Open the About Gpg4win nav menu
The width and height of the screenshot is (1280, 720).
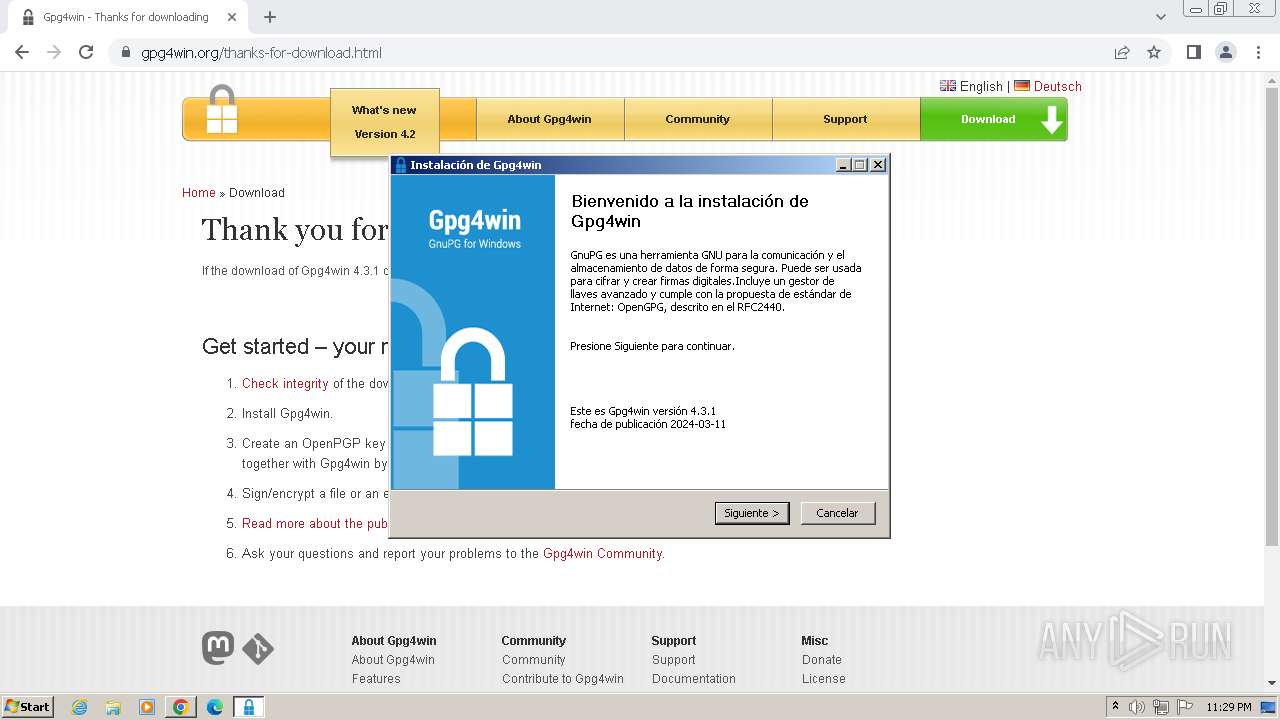[x=549, y=119]
